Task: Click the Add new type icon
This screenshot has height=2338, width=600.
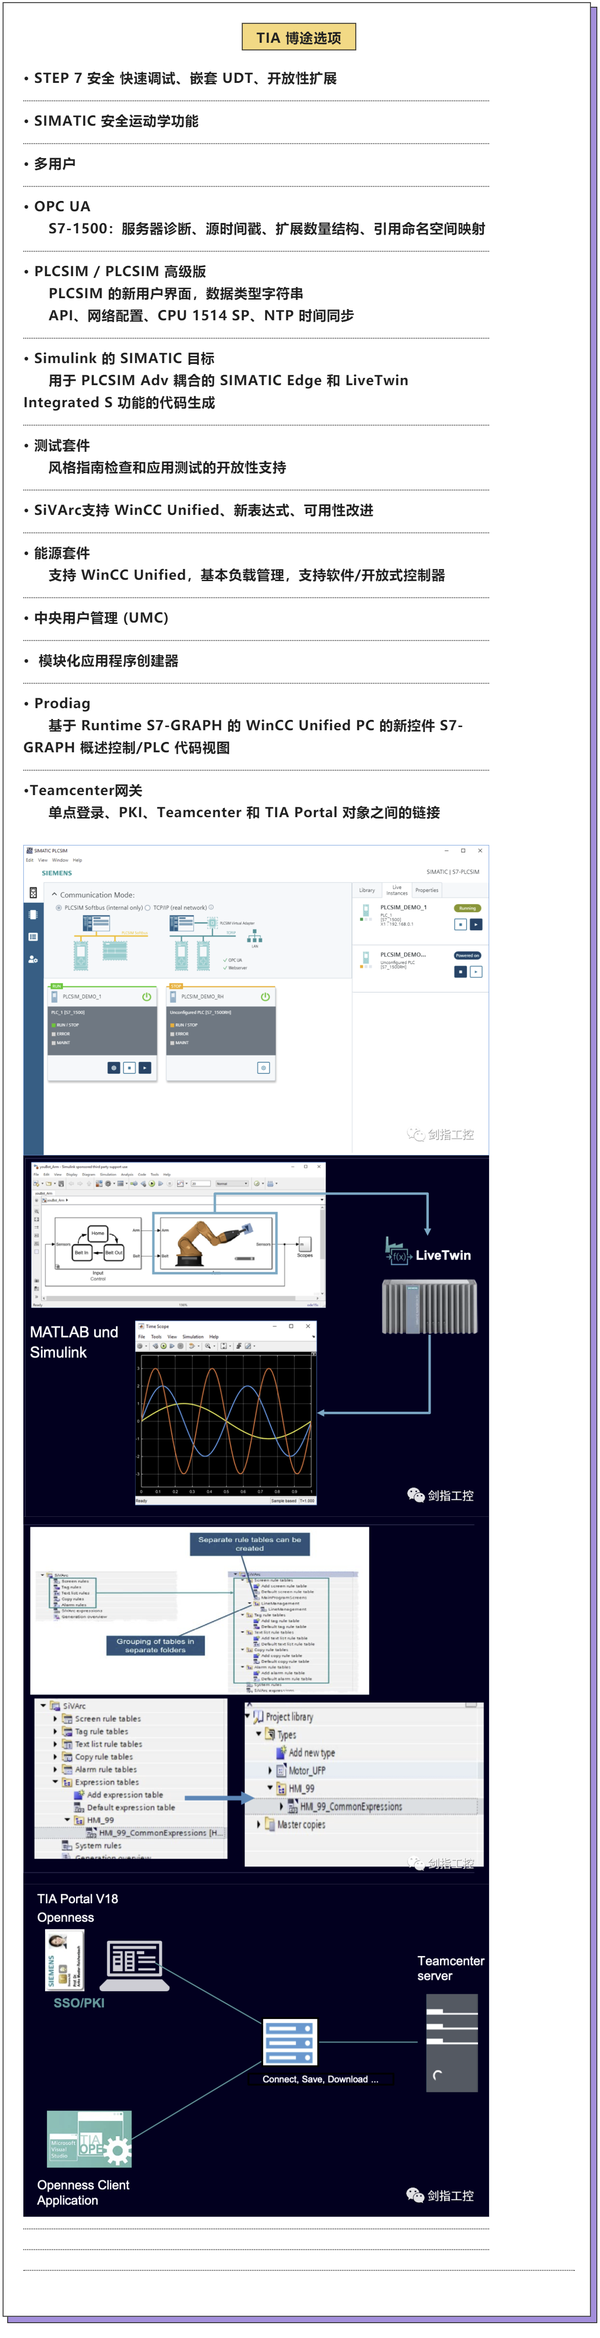Action: [282, 1752]
